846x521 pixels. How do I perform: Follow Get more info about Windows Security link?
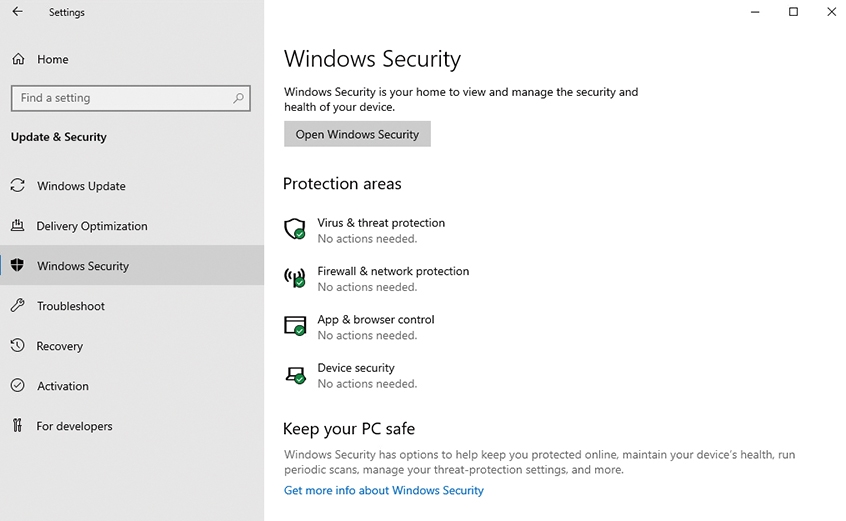[x=384, y=490]
